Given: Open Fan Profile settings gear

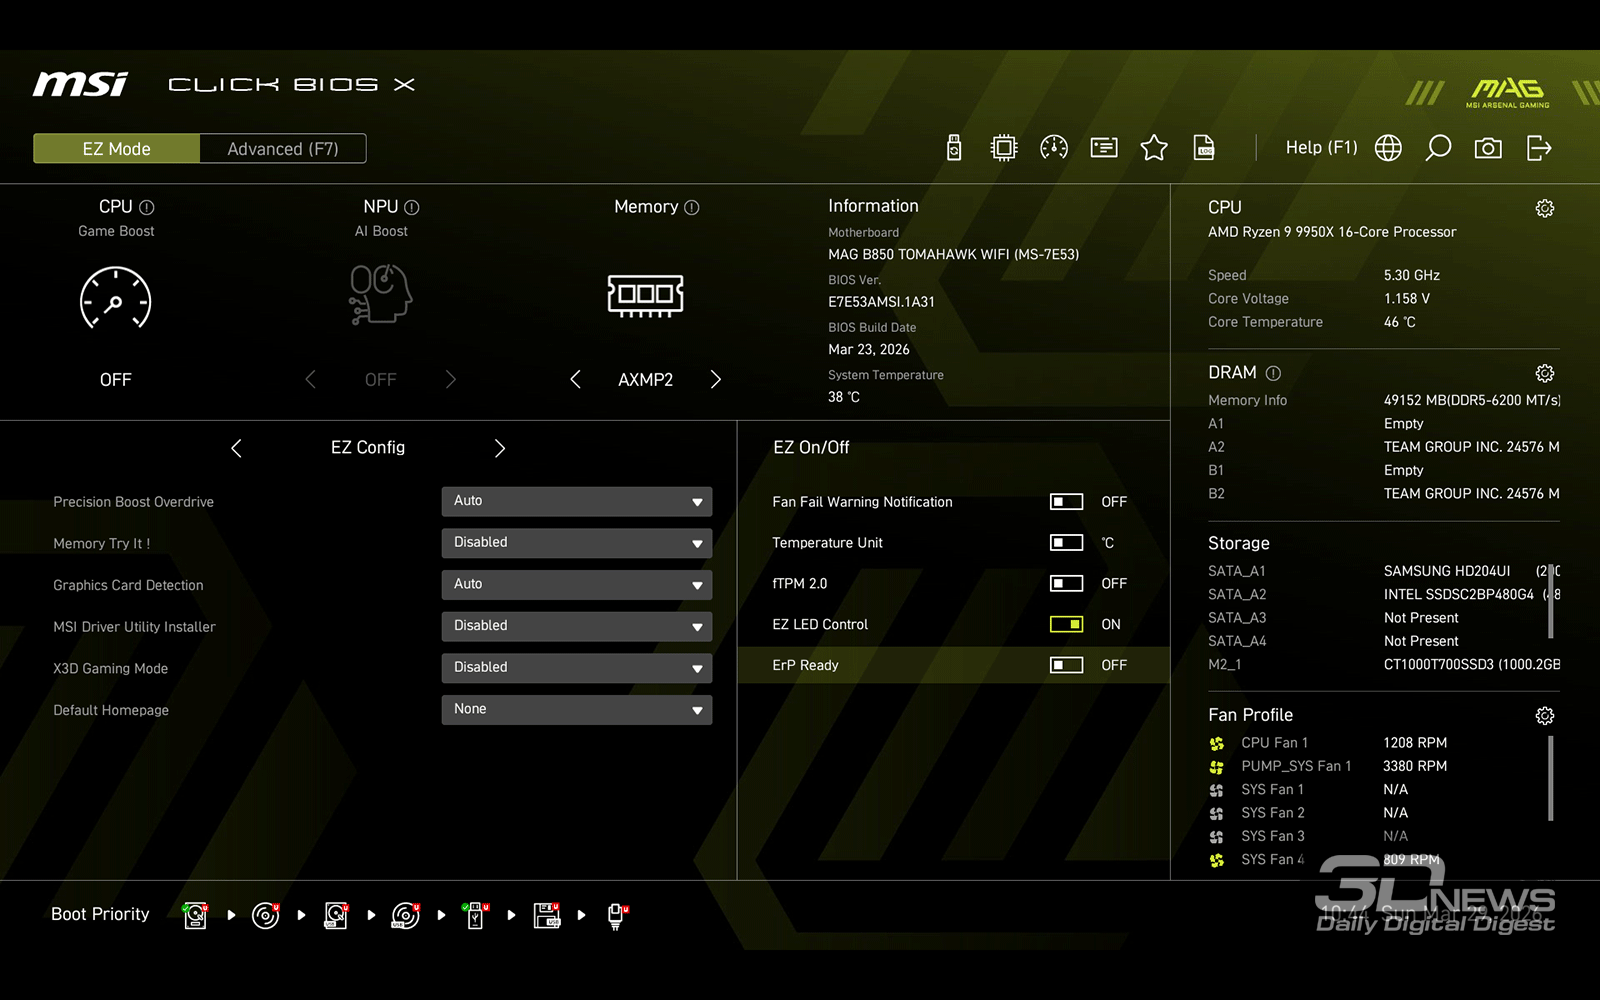Looking at the screenshot, I should point(1545,716).
